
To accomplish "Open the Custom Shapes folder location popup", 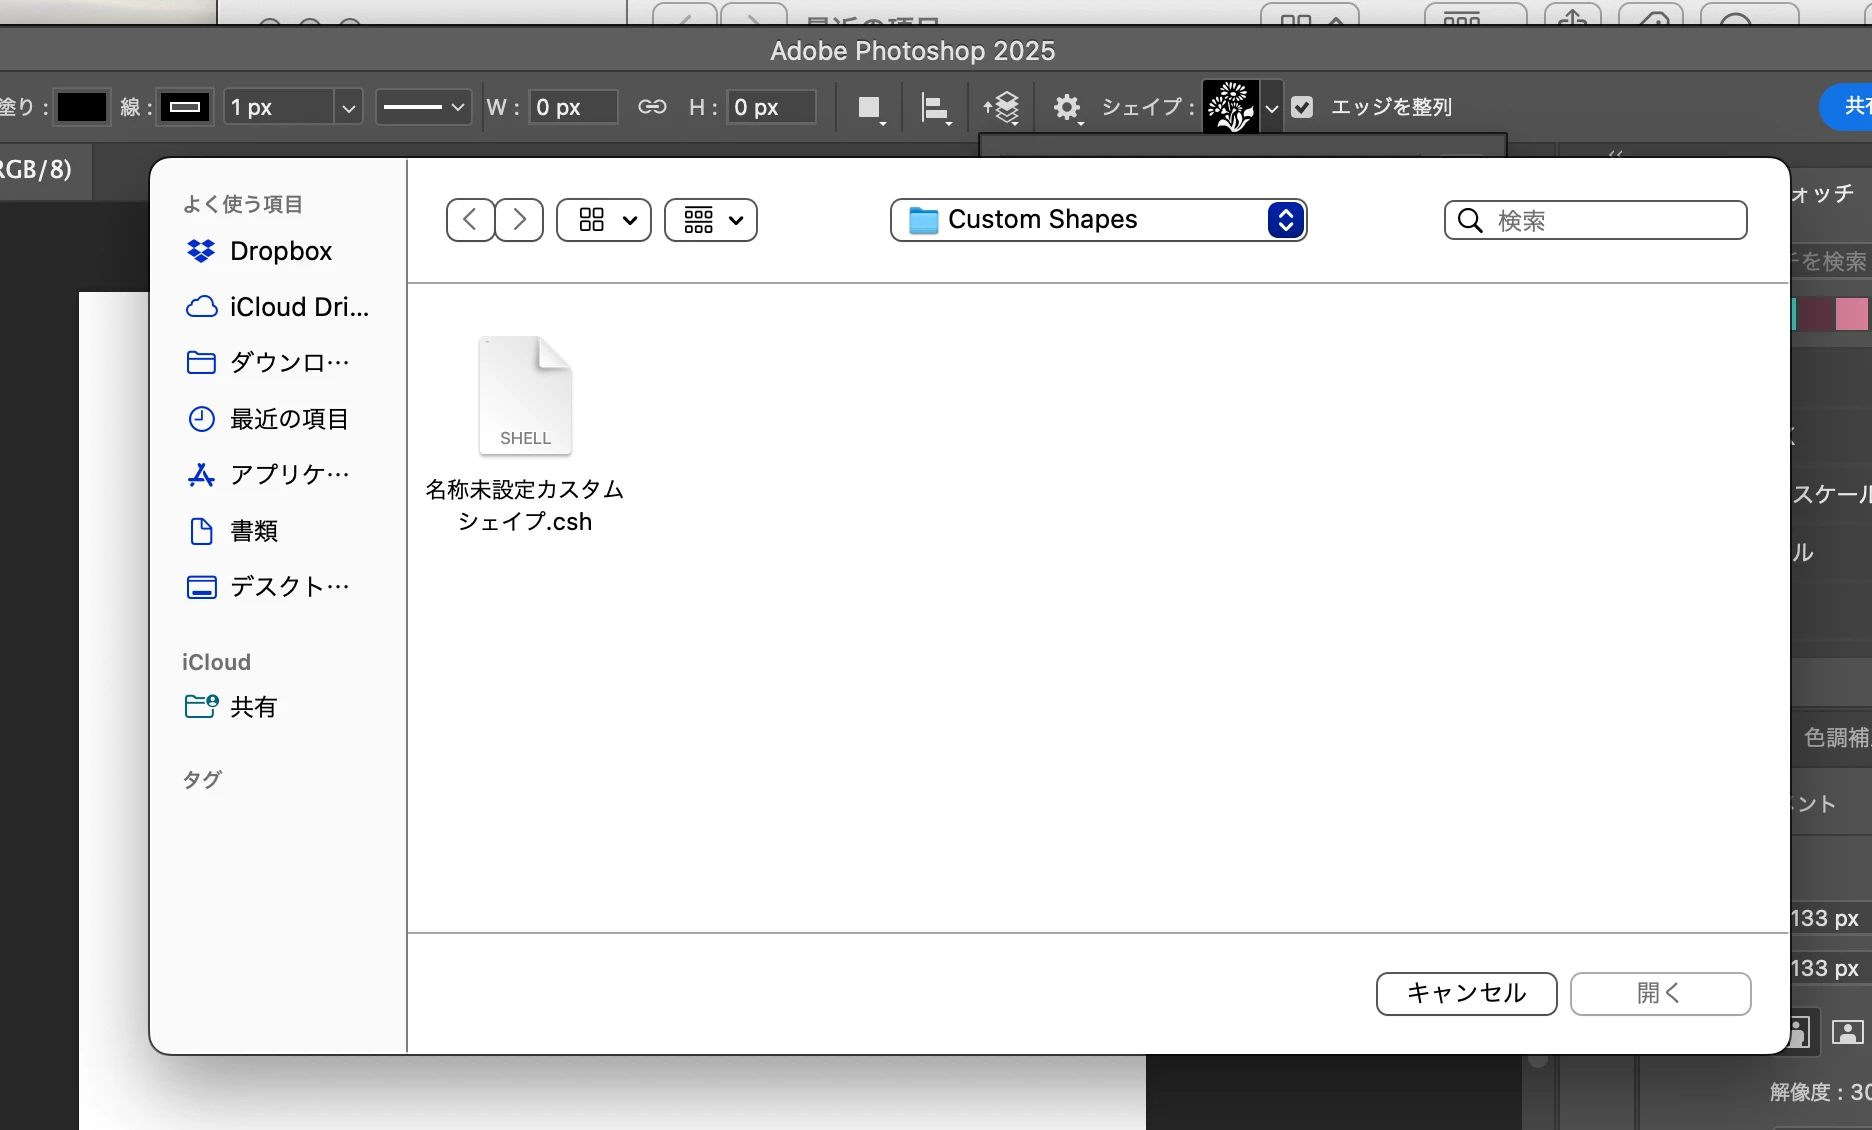I will 1098,220.
